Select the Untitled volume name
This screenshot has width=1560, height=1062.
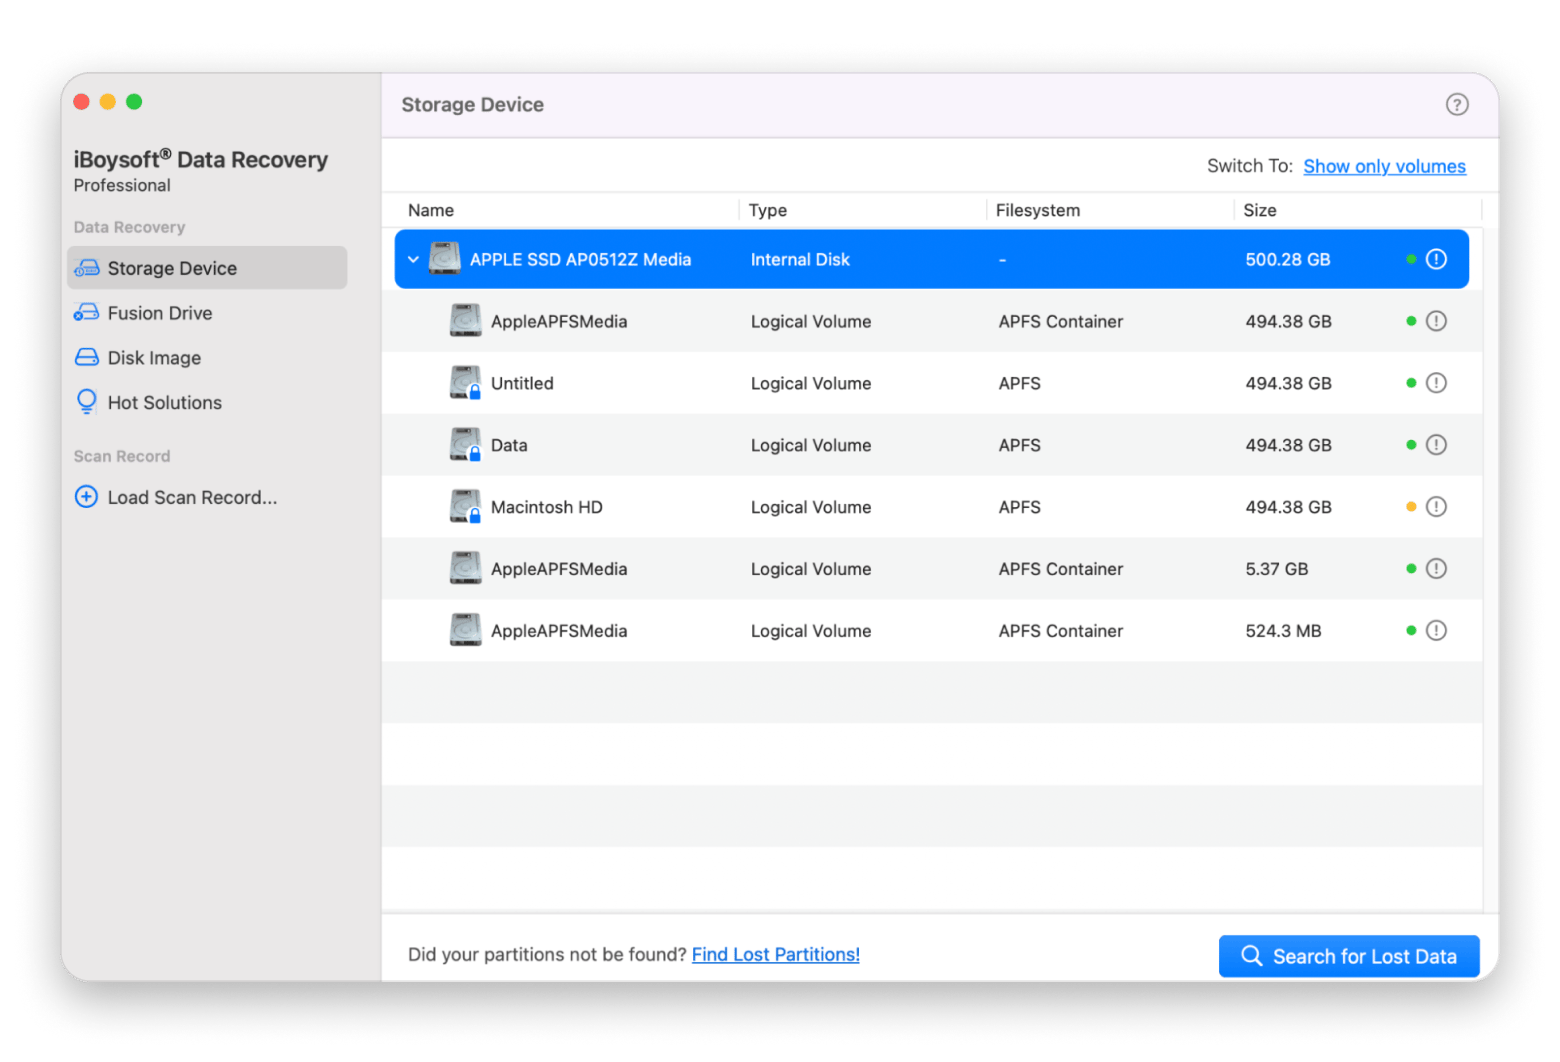pos(522,383)
